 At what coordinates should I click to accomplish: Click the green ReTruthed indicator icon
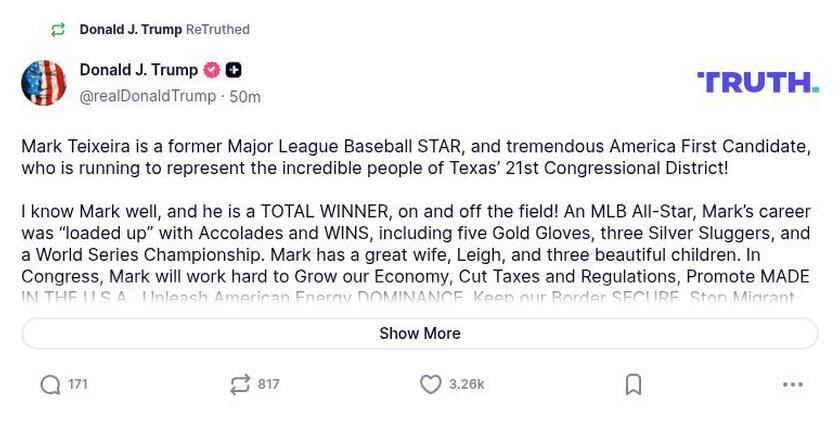[58, 30]
